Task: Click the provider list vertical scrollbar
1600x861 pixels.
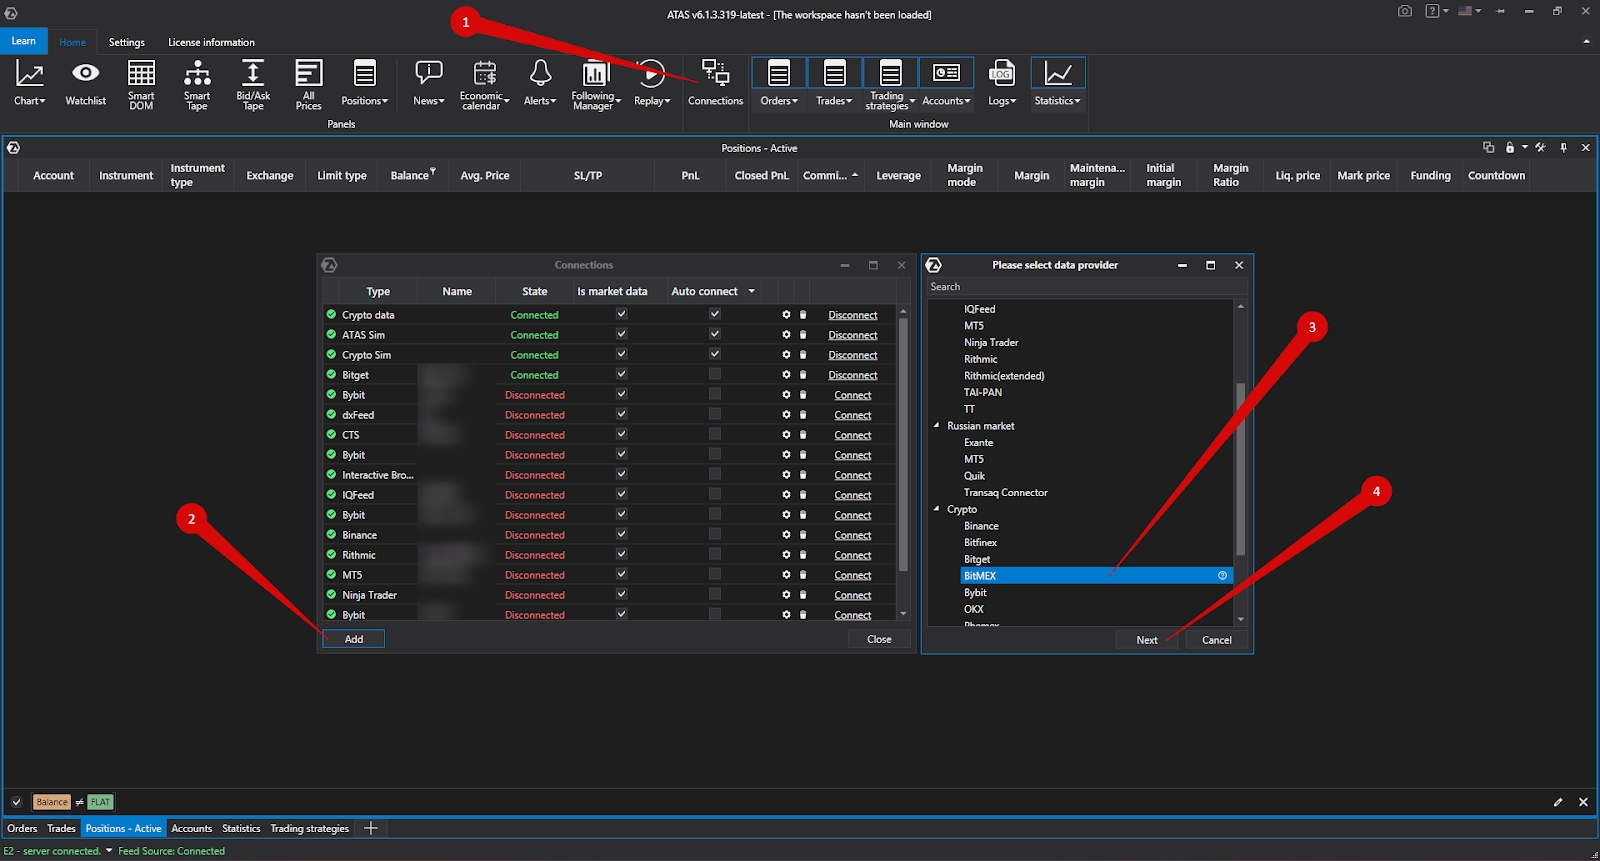Action: click(1240, 470)
